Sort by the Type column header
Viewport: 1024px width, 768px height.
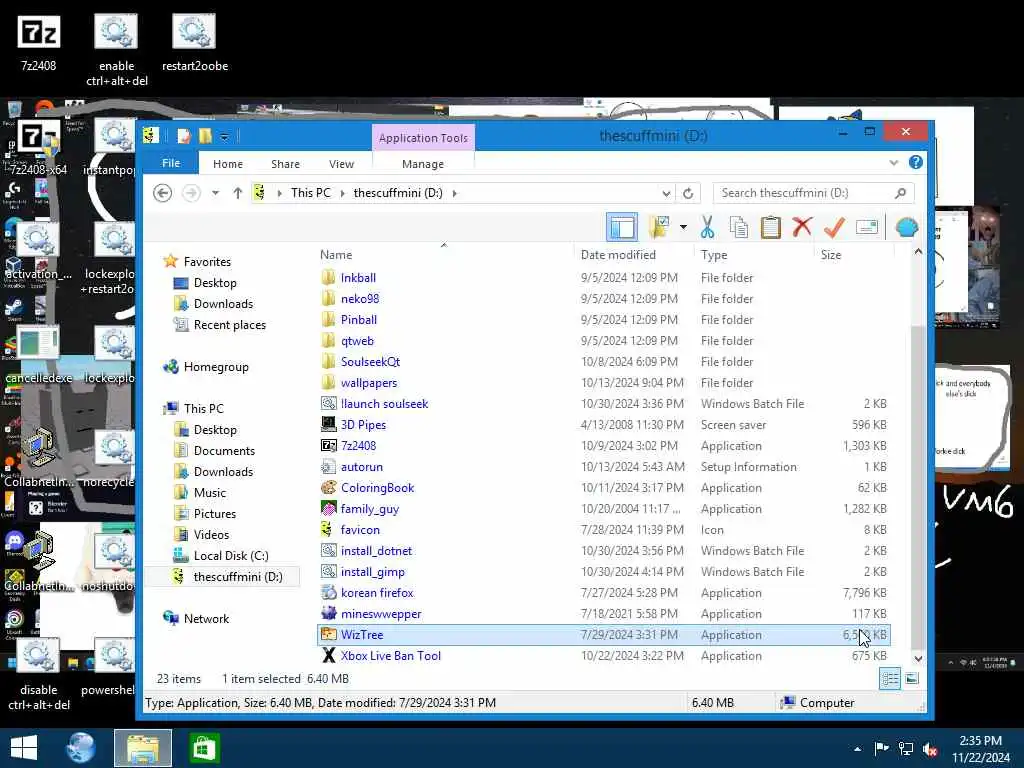tap(714, 255)
